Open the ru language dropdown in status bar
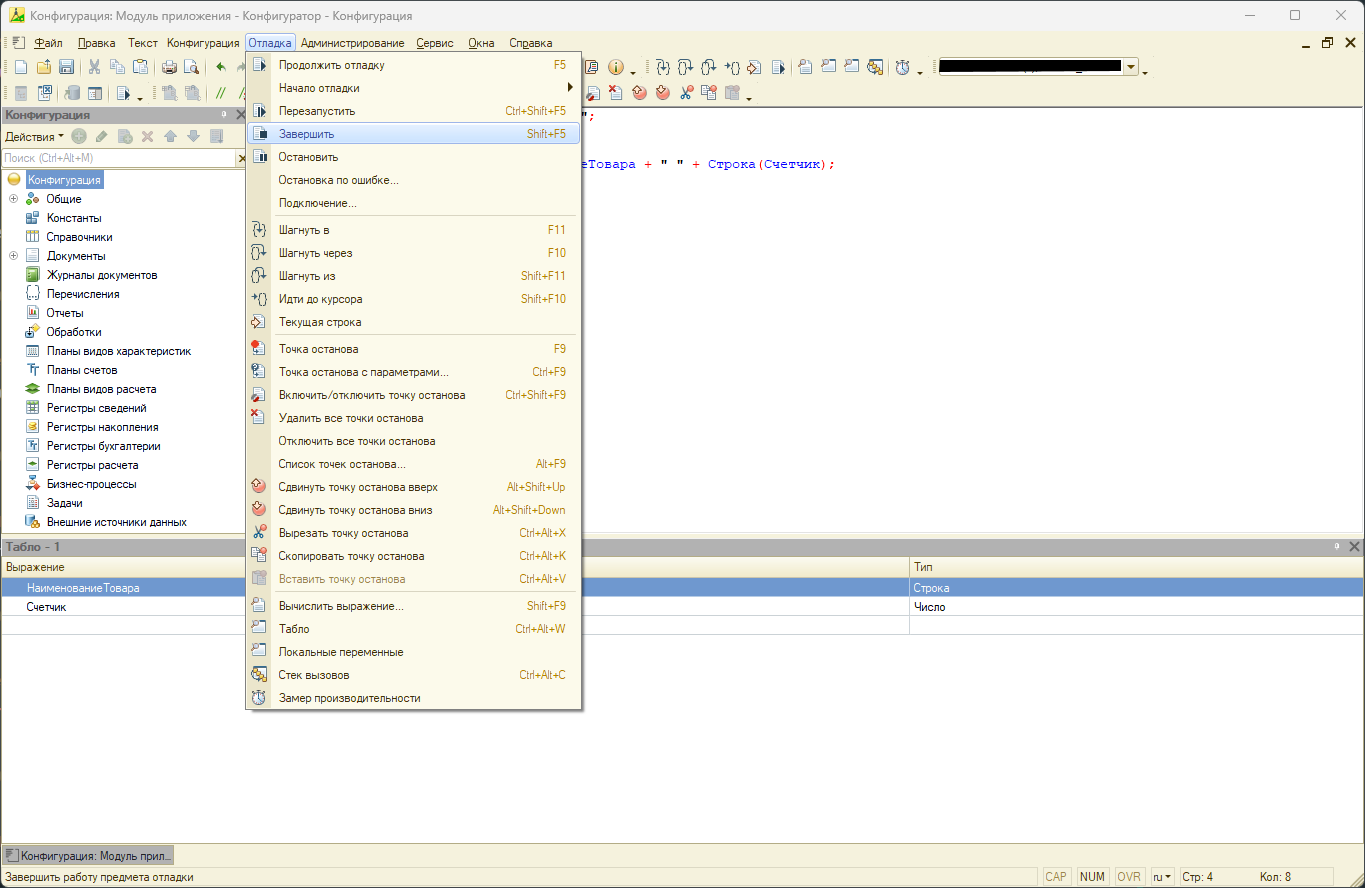Viewport: 1365px width, 888px height. [x=1162, y=877]
